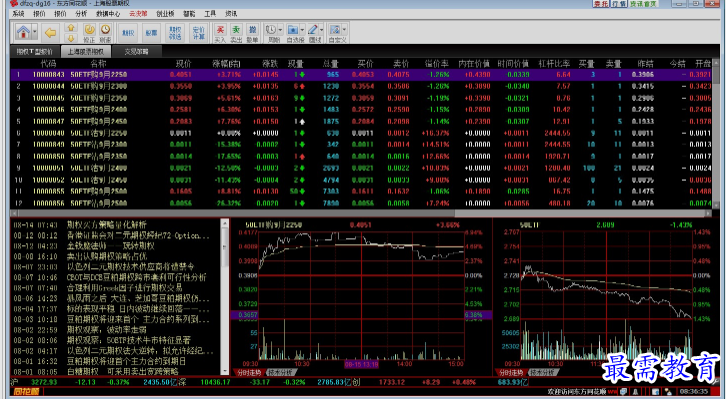Expand the 画线 dropdown arrow

pos(322,30)
